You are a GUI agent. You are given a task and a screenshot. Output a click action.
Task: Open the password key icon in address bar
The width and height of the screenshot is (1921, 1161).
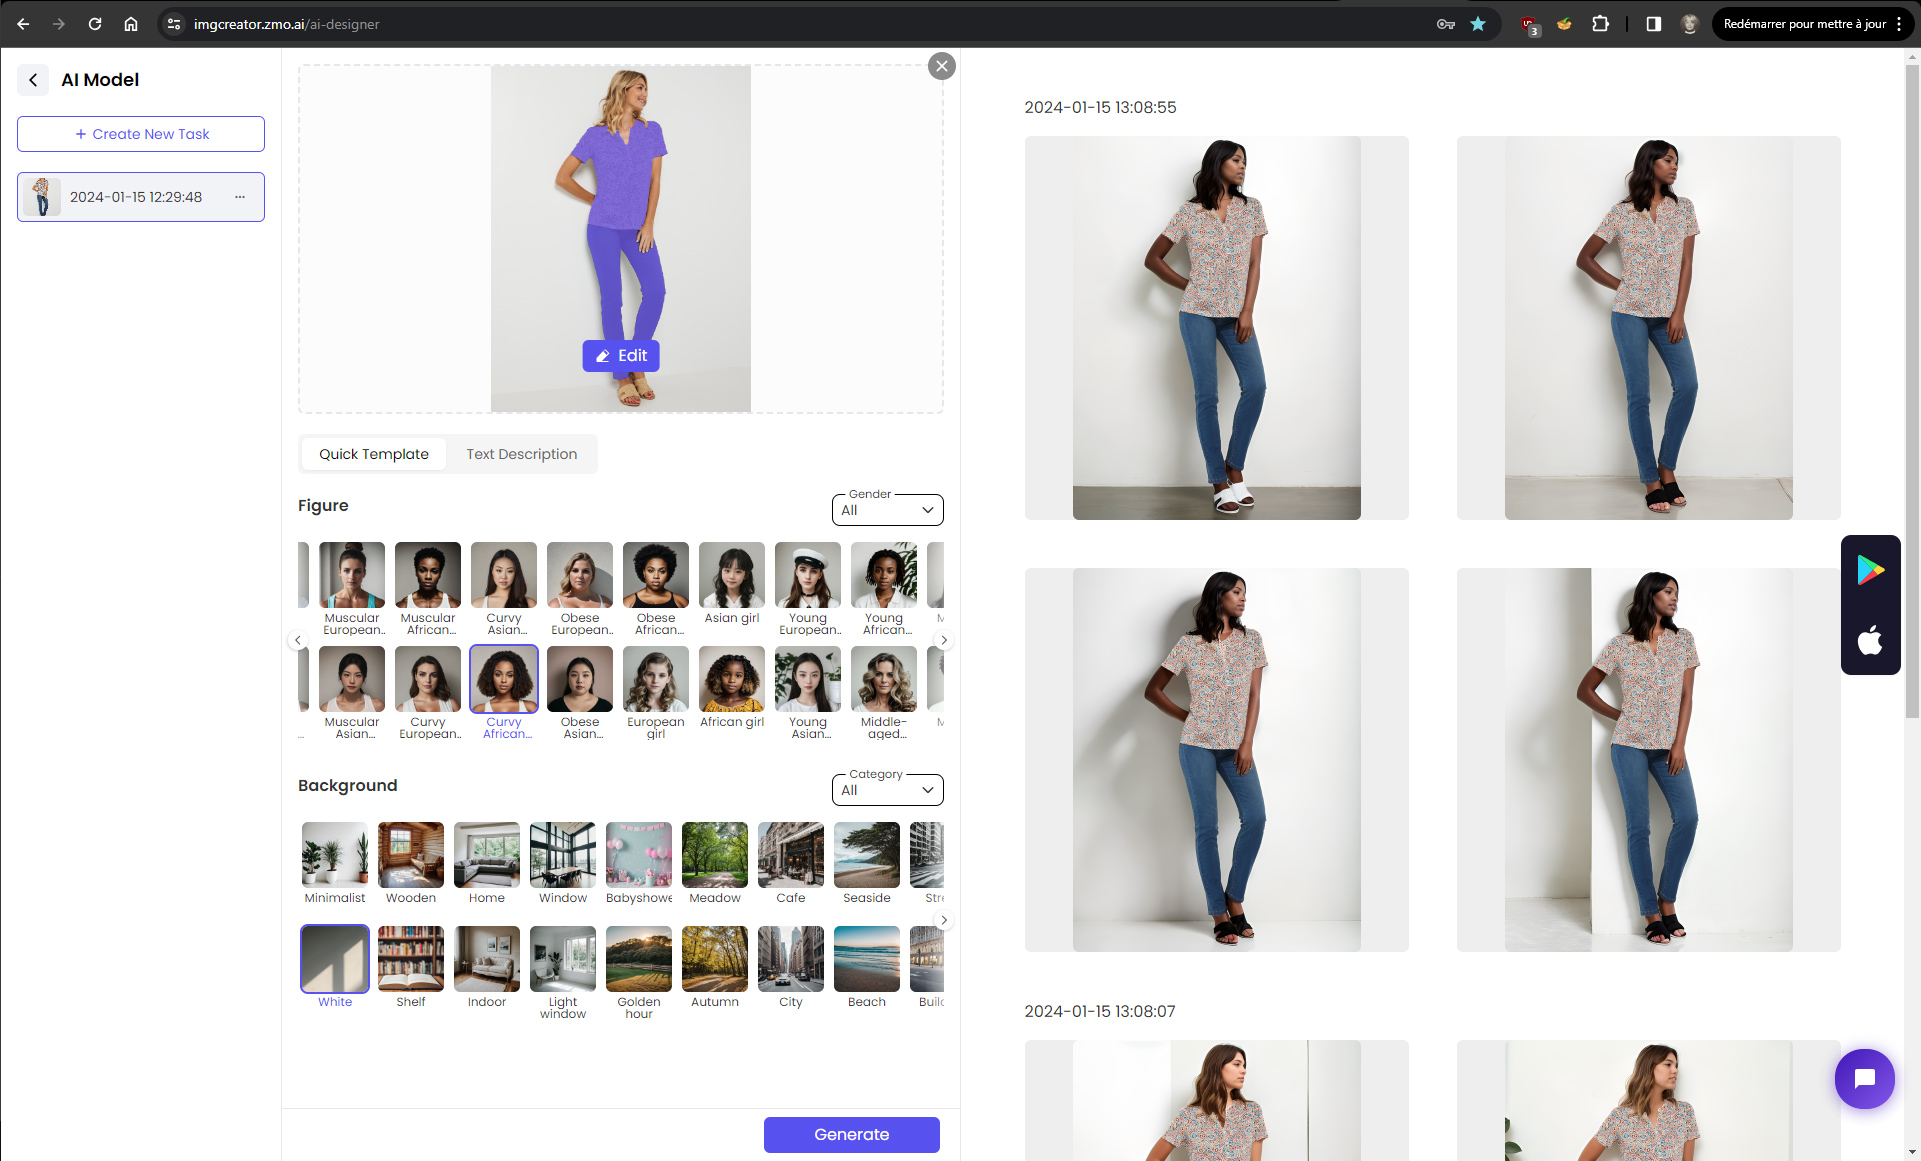pyautogui.click(x=1446, y=24)
